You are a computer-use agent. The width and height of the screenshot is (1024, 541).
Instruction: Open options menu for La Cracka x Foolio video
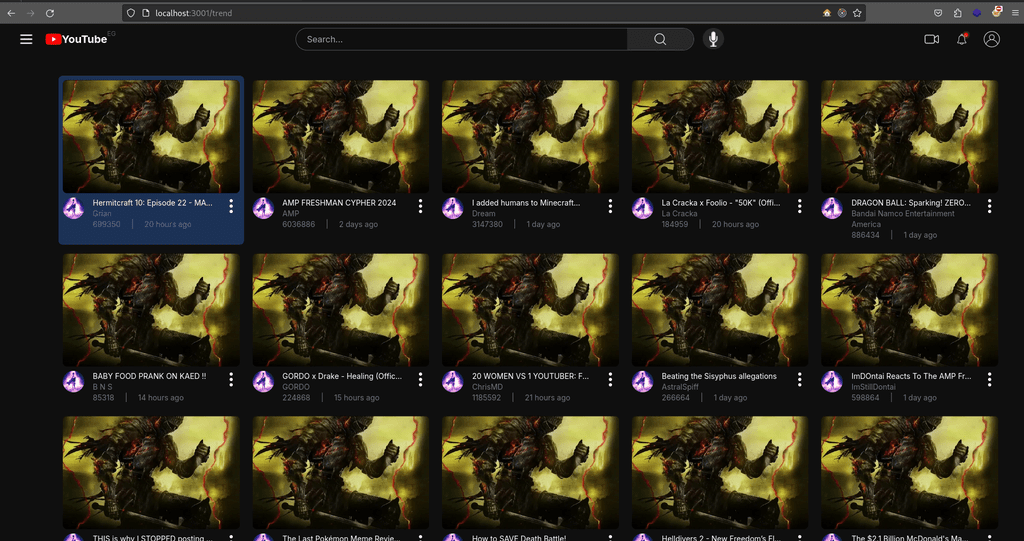(799, 206)
